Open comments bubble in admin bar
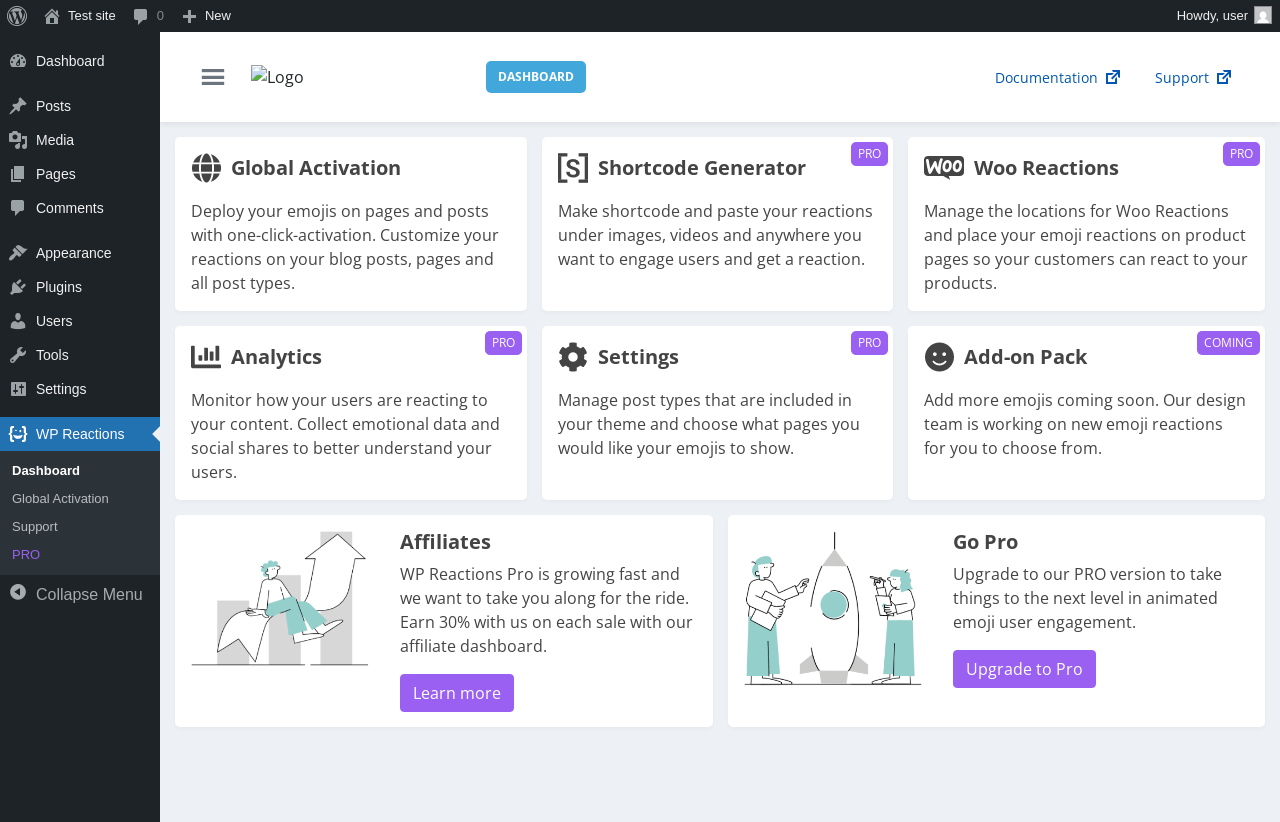The width and height of the screenshot is (1280, 822). (x=148, y=15)
